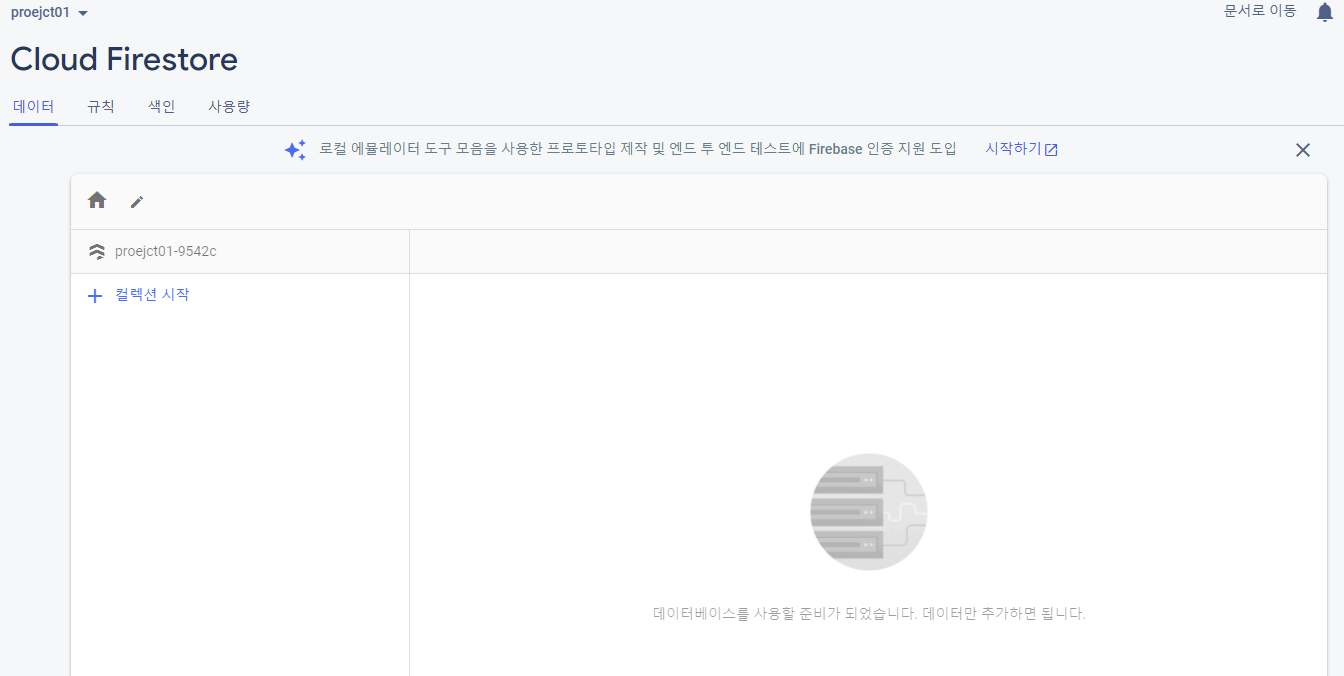This screenshot has height=676, width=1344.
Task: Open the 문서로 이동 docs link
Action: (1260, 11)
